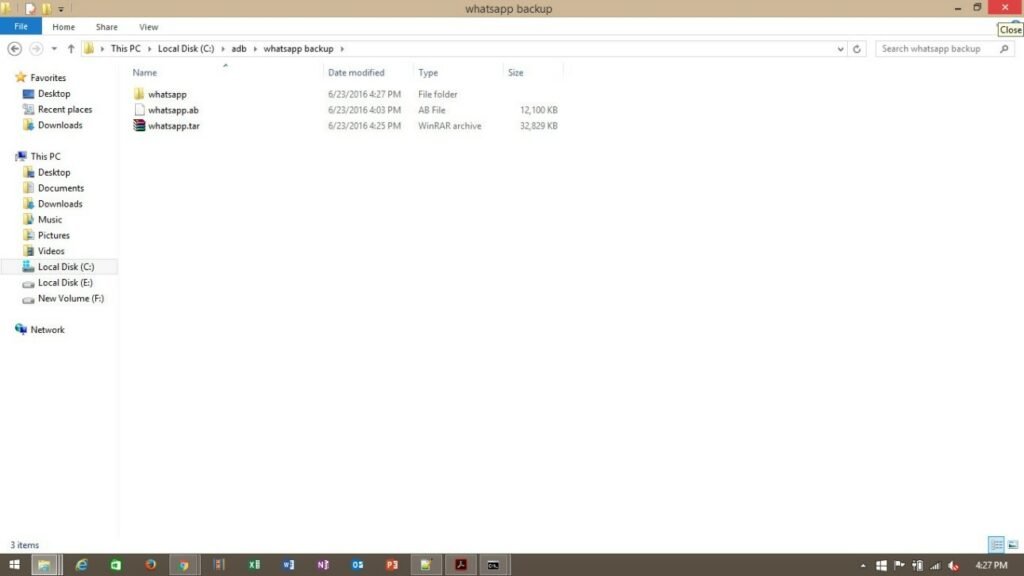Open the File menu tab

point(21,27)
